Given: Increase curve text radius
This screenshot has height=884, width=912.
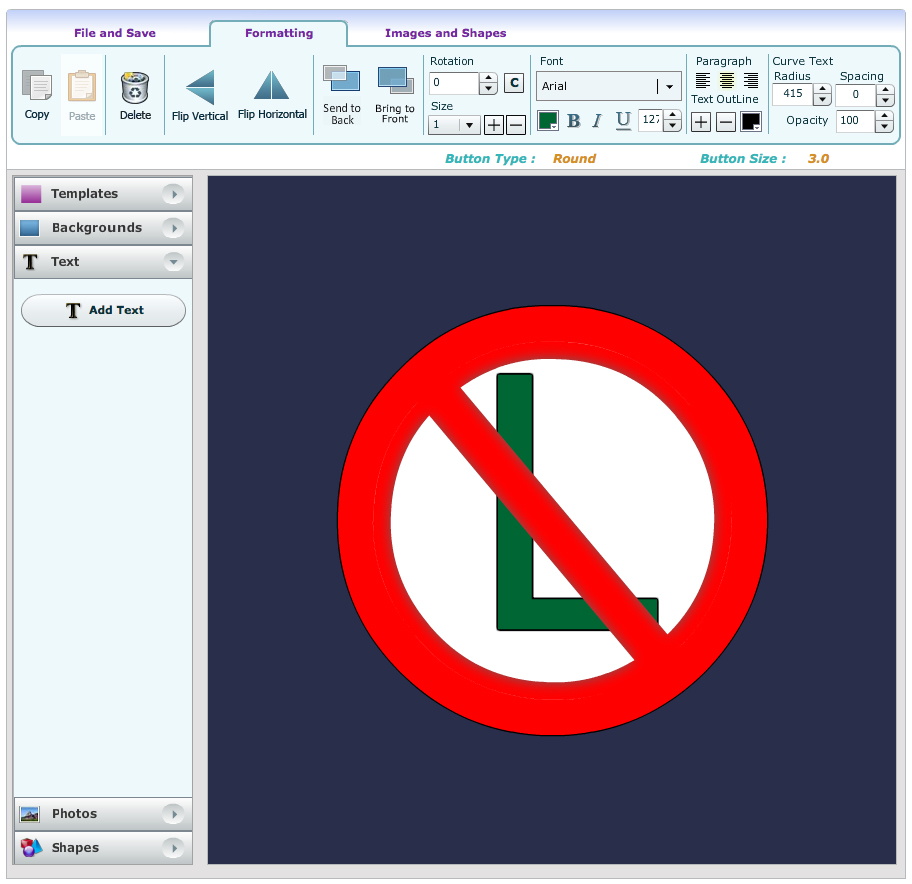Looking at the screenshot, I should point(822,88).
